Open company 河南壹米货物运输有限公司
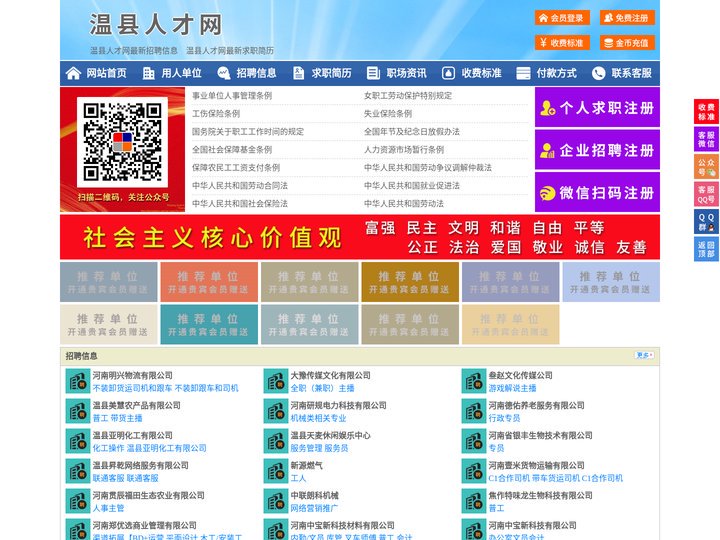 (x=536, y=465)
